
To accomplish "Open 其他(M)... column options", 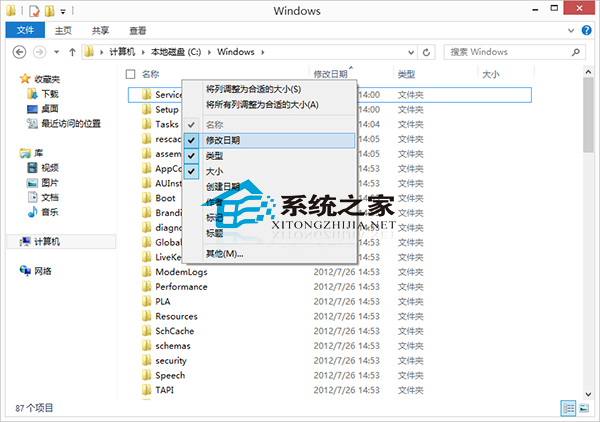I will [x=269, y=254].
